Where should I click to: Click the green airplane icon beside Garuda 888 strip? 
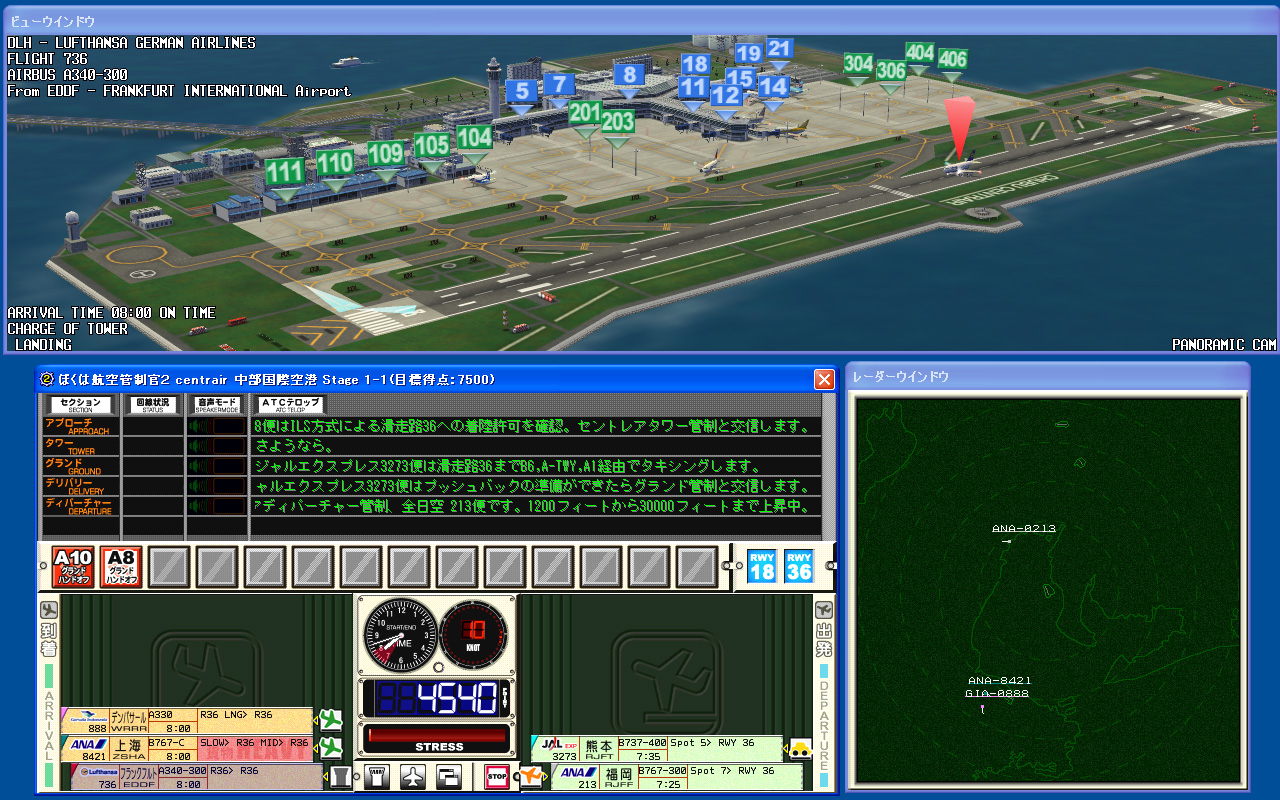(329, 720)
